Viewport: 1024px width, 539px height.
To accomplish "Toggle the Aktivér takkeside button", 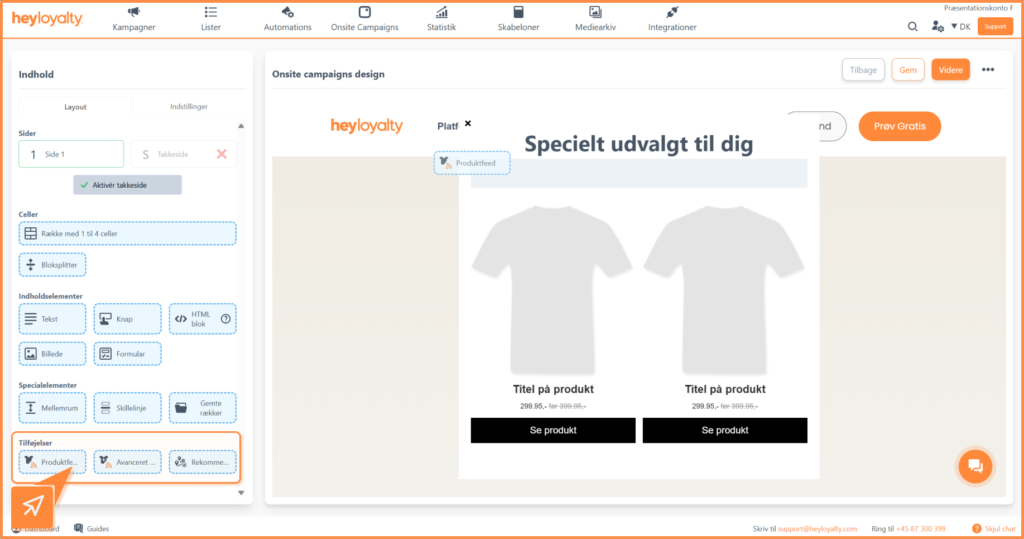I will click(x=127, y=185).
